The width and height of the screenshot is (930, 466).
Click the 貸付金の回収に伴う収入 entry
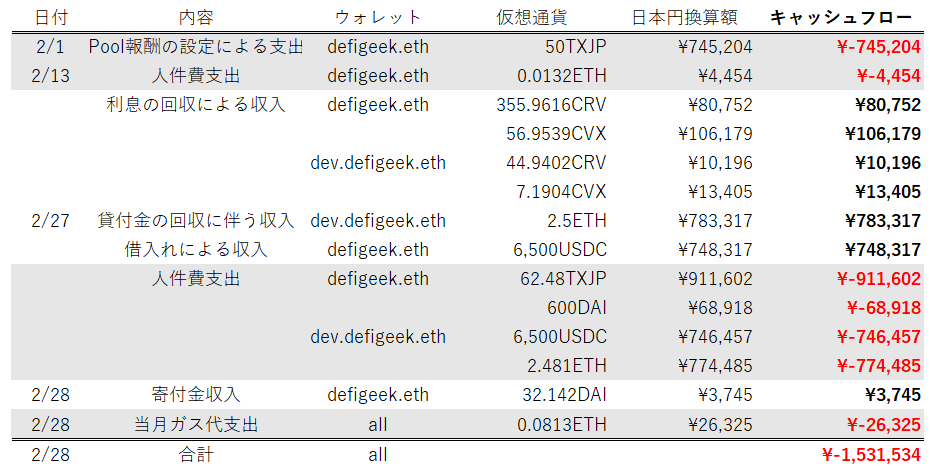(x=196, y=221)
